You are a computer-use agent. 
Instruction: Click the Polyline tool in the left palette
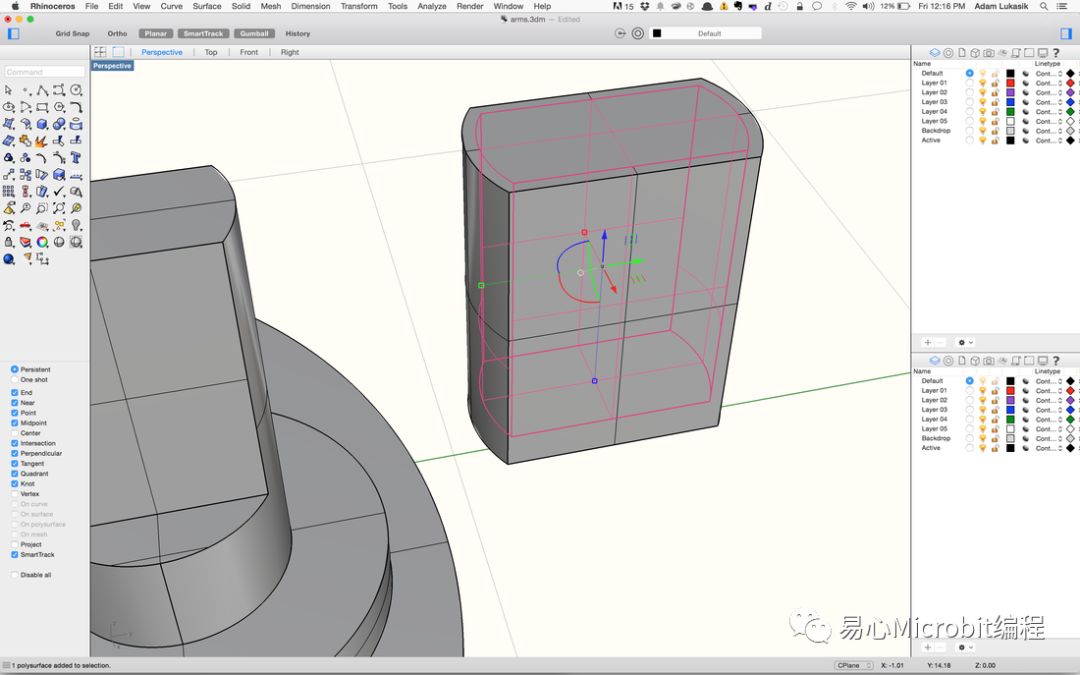click(x=43, y=90)
